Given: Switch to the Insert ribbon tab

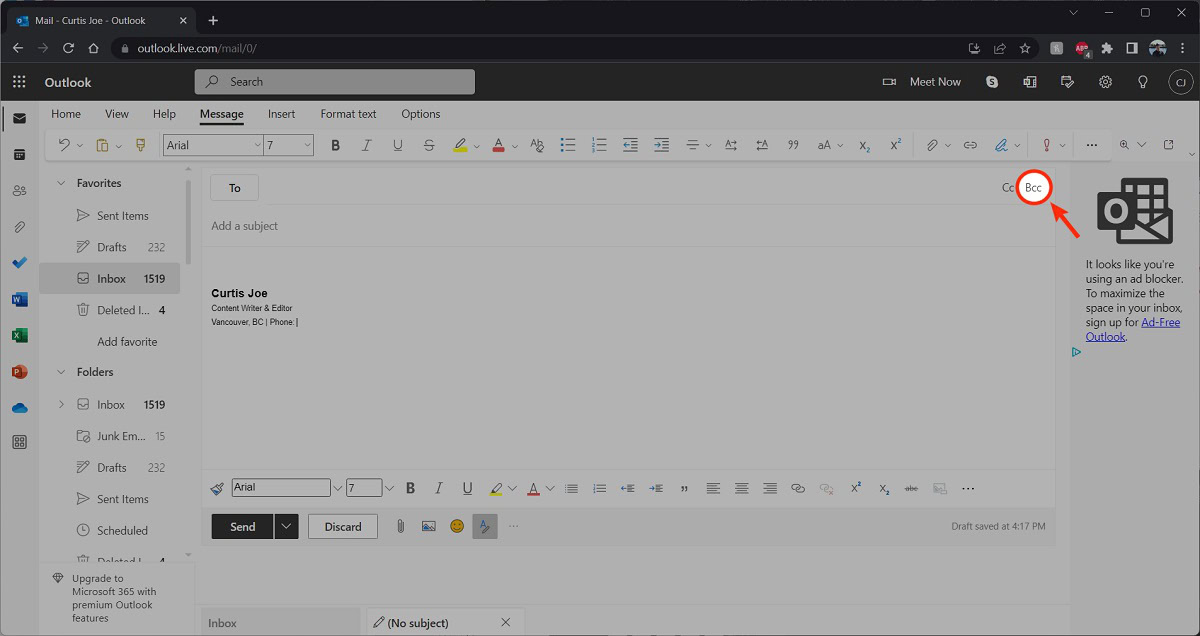Looking at the screenshot, I should tap(281, 114).
